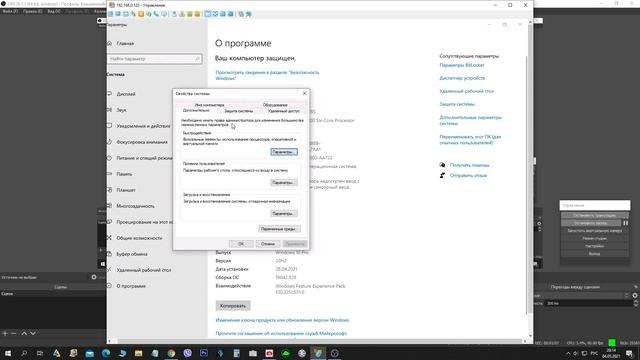Image resolution: width=640 pixels, height=360 pixels.
Task: Open the Оборудование tab
Action: 275,105
